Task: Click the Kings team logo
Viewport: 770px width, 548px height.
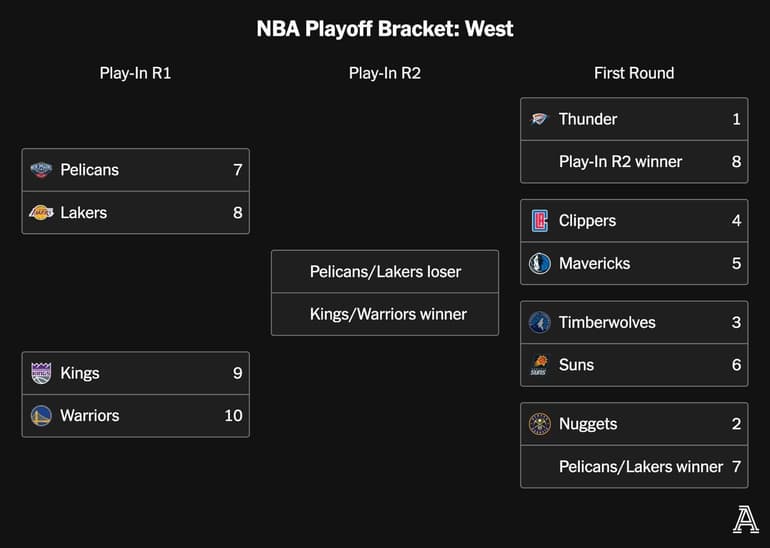Action: pos(41,373)
